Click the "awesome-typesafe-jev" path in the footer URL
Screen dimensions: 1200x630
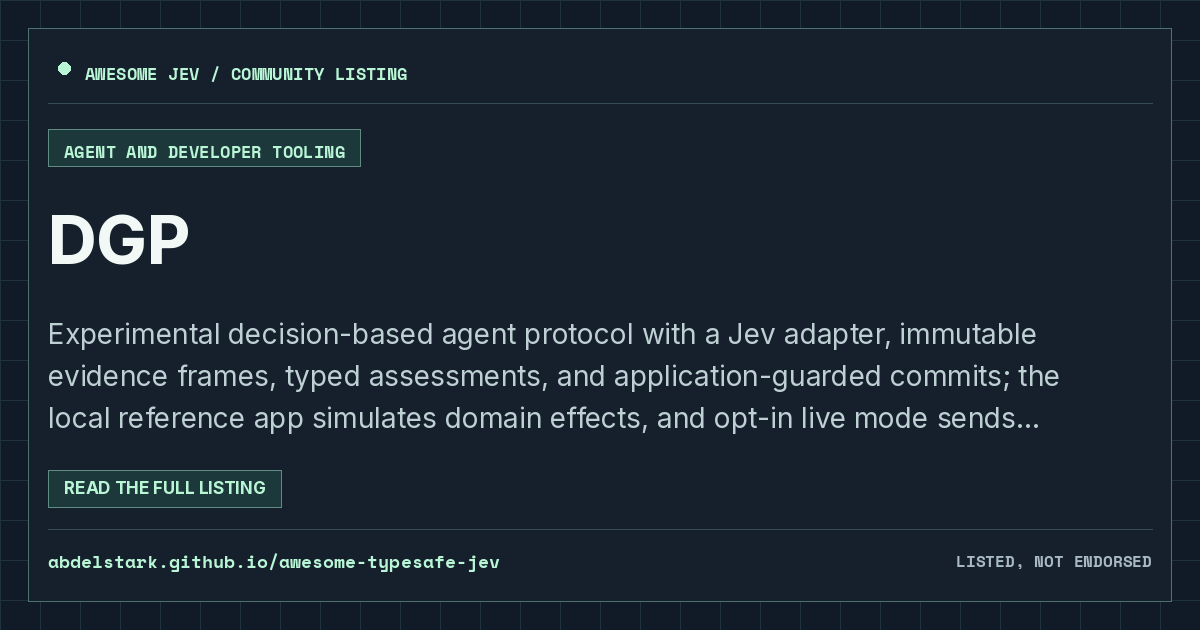click(390, 562)
